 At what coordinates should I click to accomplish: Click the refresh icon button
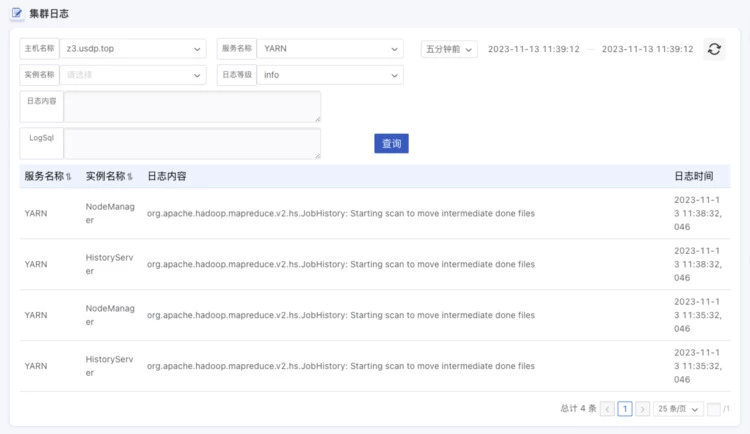714,49
